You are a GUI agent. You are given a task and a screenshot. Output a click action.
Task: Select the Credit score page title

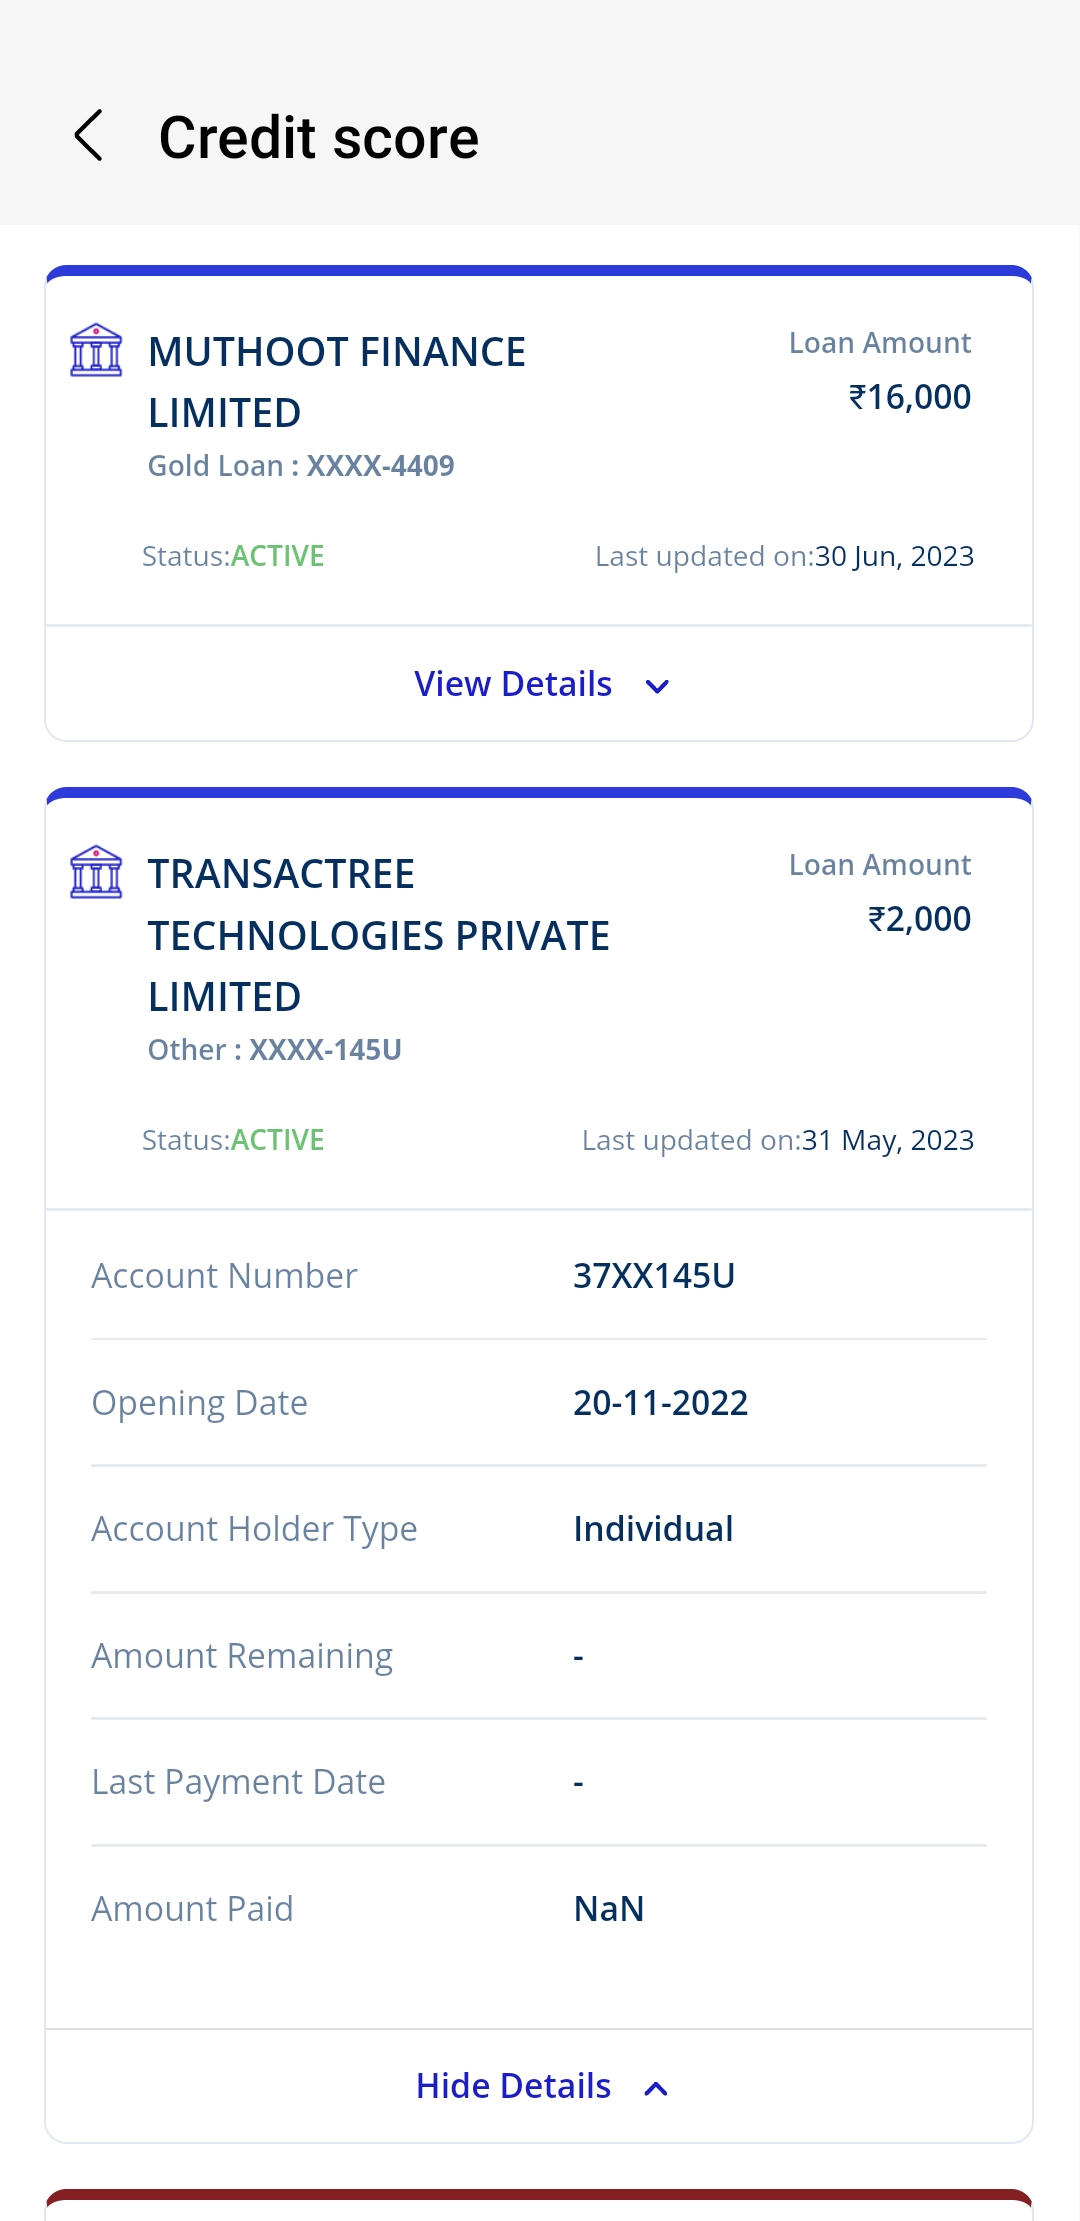point(319,137)
